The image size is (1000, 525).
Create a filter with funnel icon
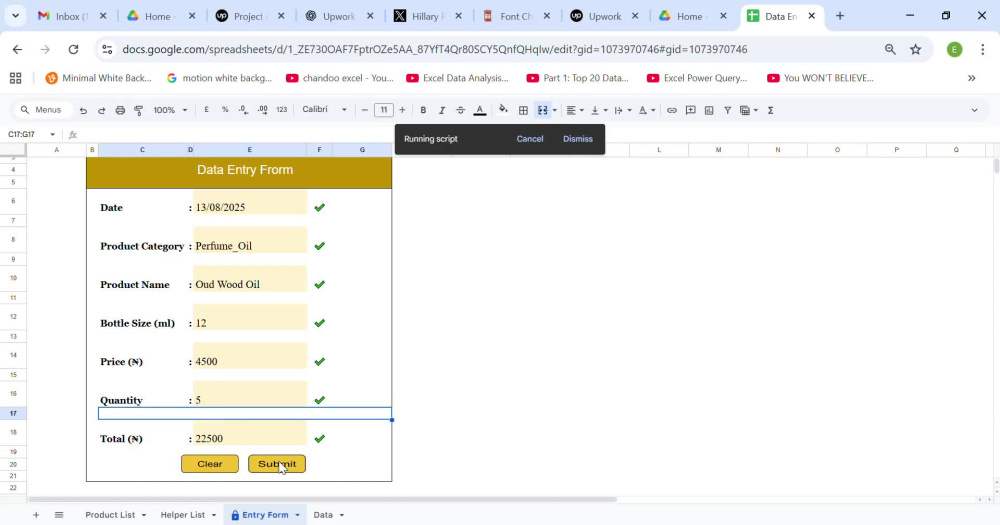click(727, 110)
